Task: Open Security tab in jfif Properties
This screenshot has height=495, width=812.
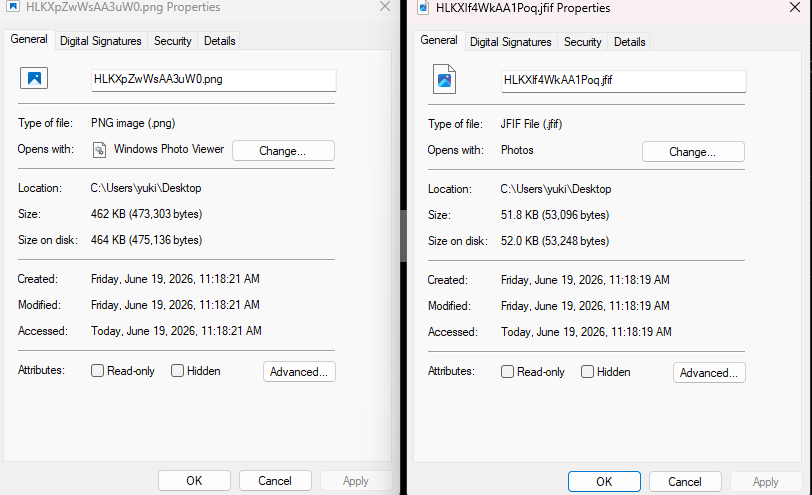Action: click(x=583, y=42)
